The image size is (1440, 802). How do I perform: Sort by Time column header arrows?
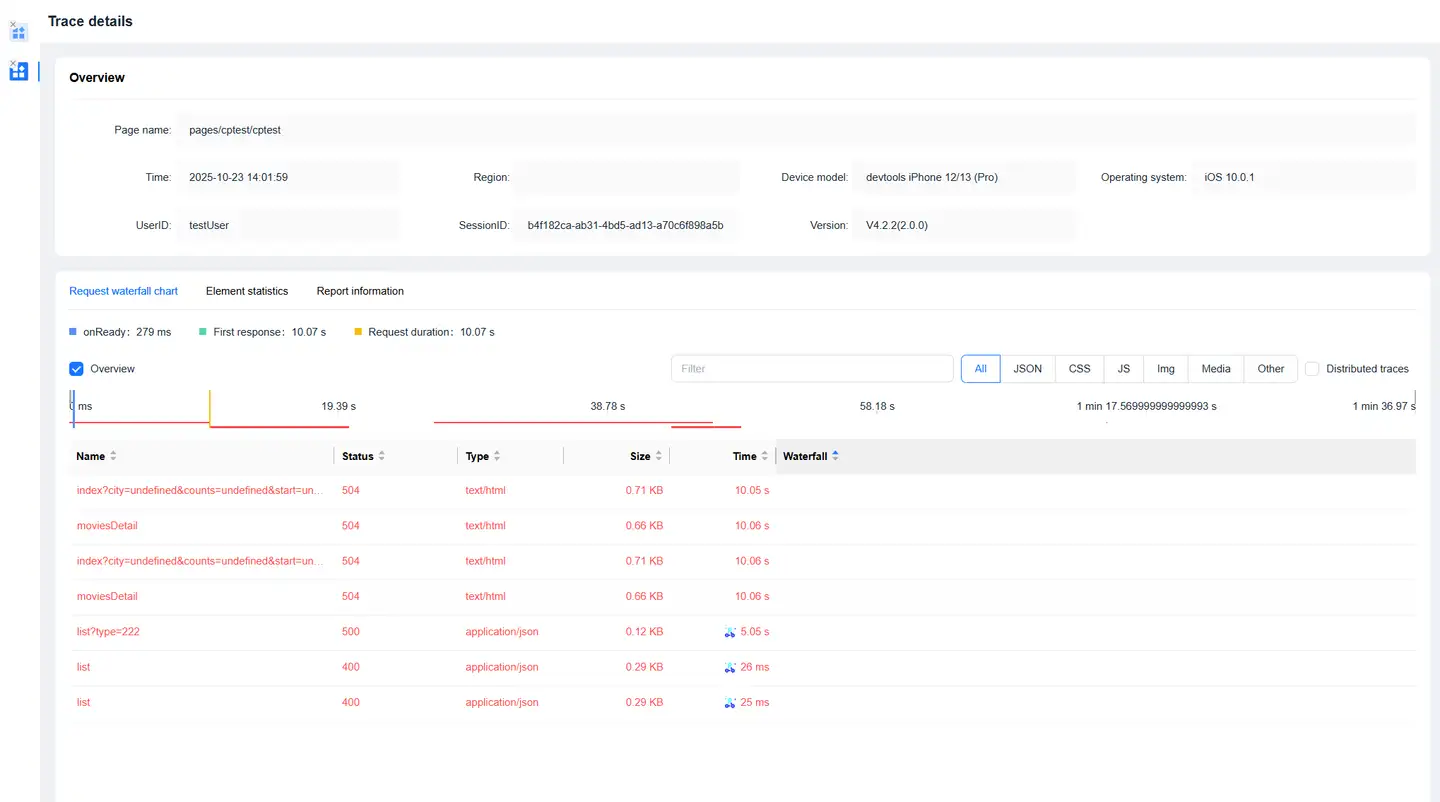pyautogui.click(x=765, y=456)
